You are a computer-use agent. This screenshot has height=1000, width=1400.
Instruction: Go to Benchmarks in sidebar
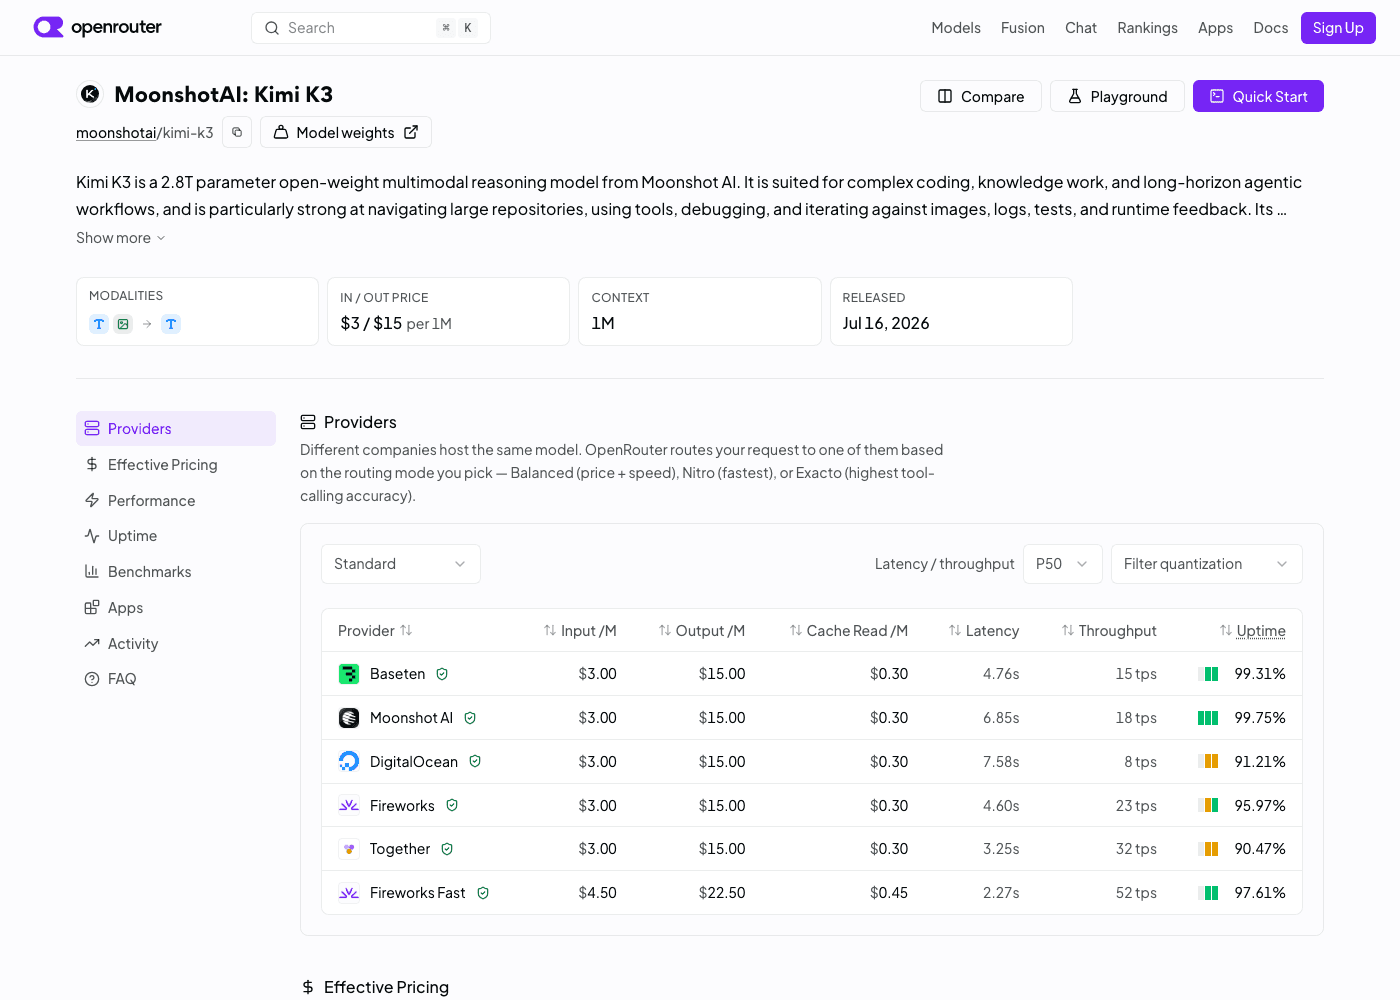point(176,572)
